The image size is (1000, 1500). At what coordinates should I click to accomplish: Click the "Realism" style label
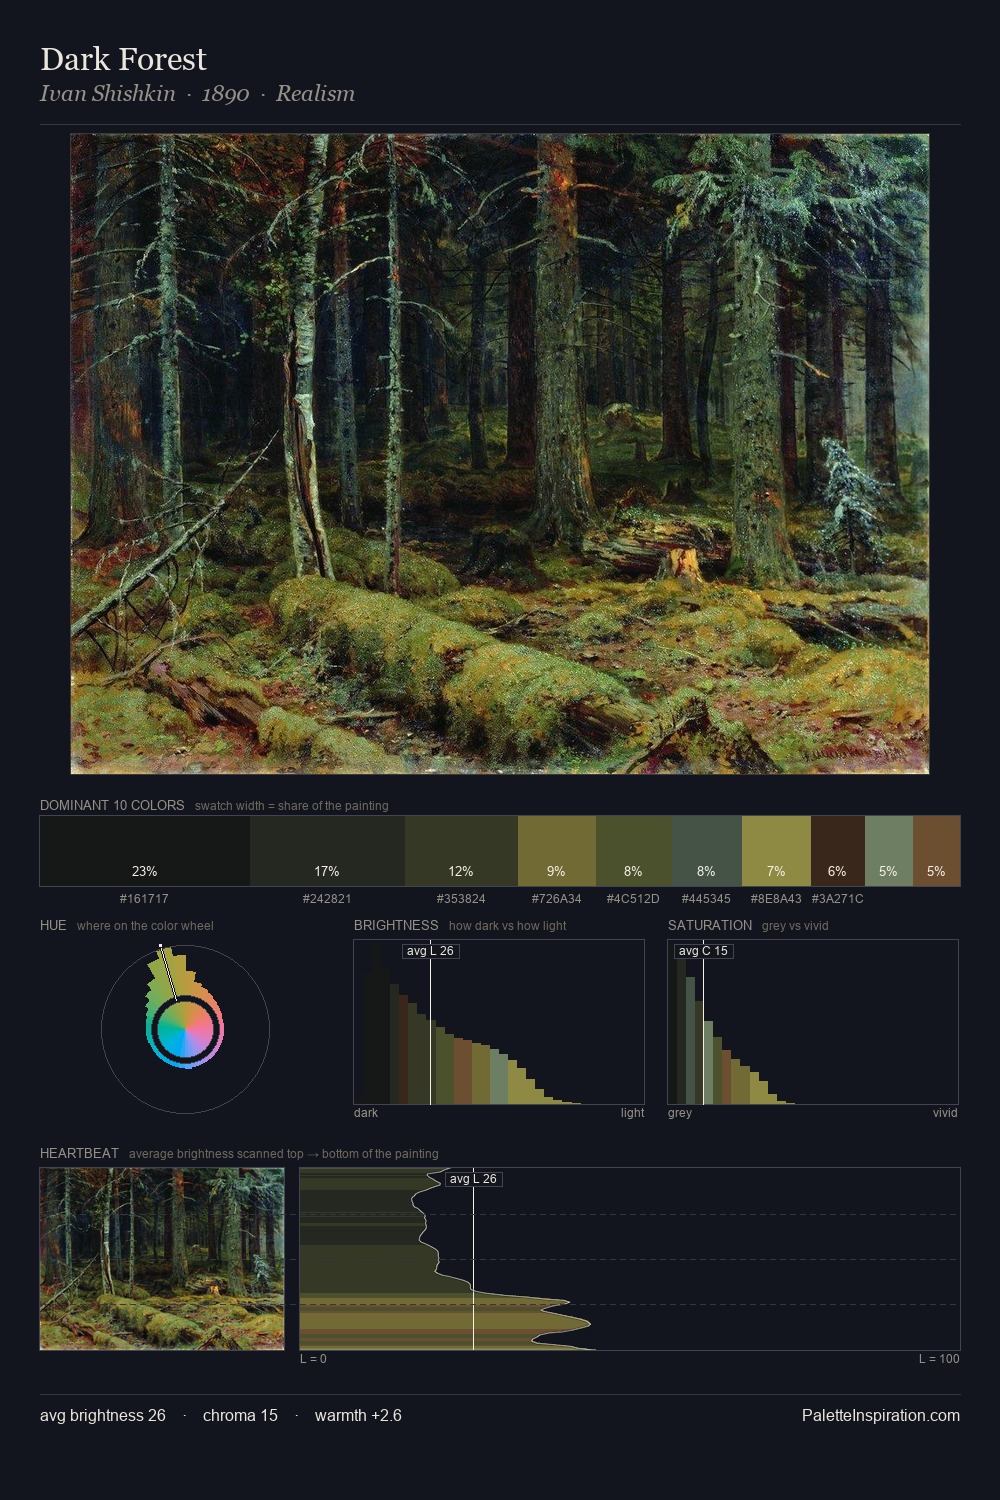315,94
